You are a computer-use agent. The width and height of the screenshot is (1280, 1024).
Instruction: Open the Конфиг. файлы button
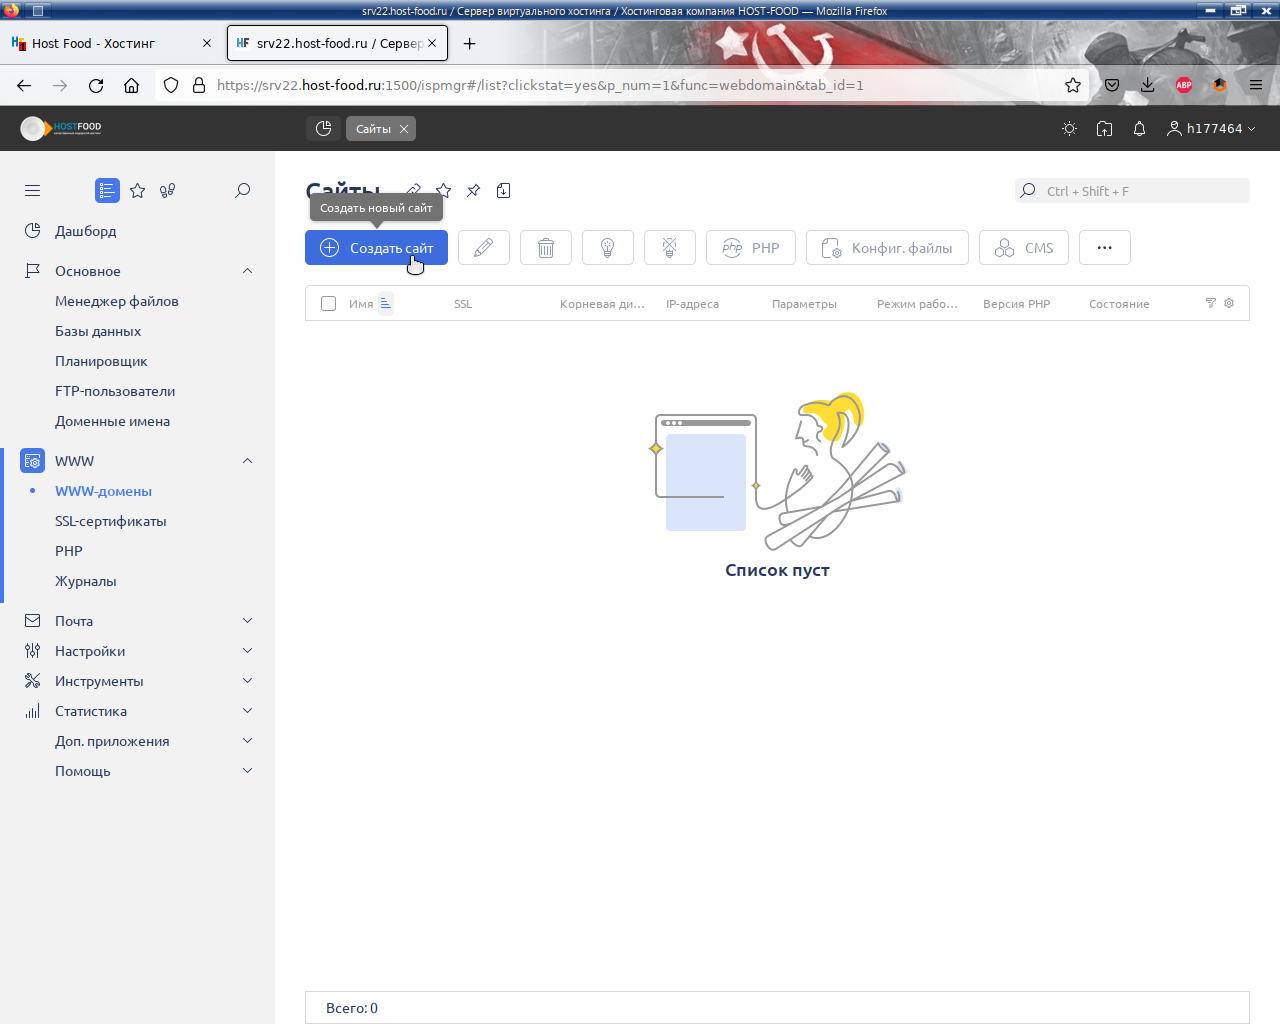[x=887, y=248]
